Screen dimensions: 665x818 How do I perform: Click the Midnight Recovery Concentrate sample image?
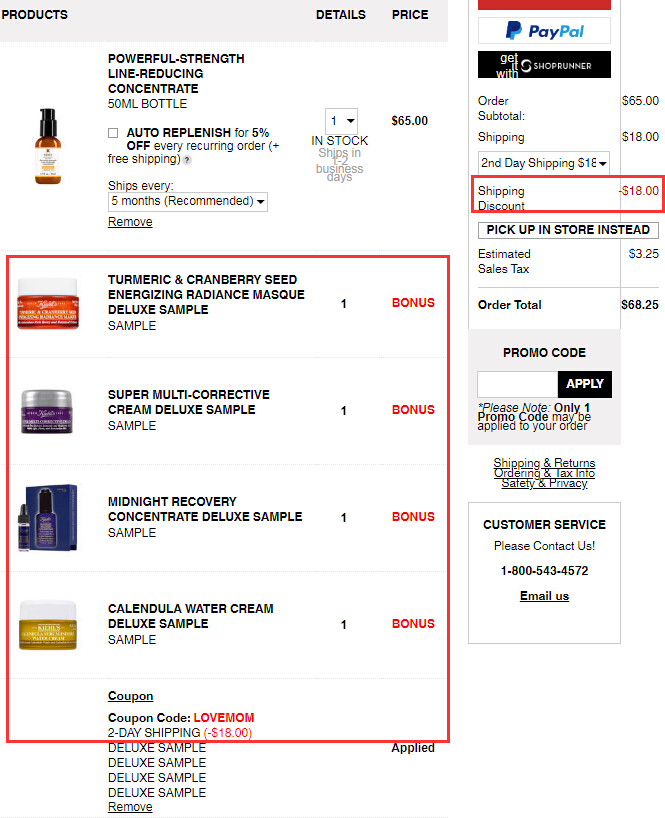(47, 518)
